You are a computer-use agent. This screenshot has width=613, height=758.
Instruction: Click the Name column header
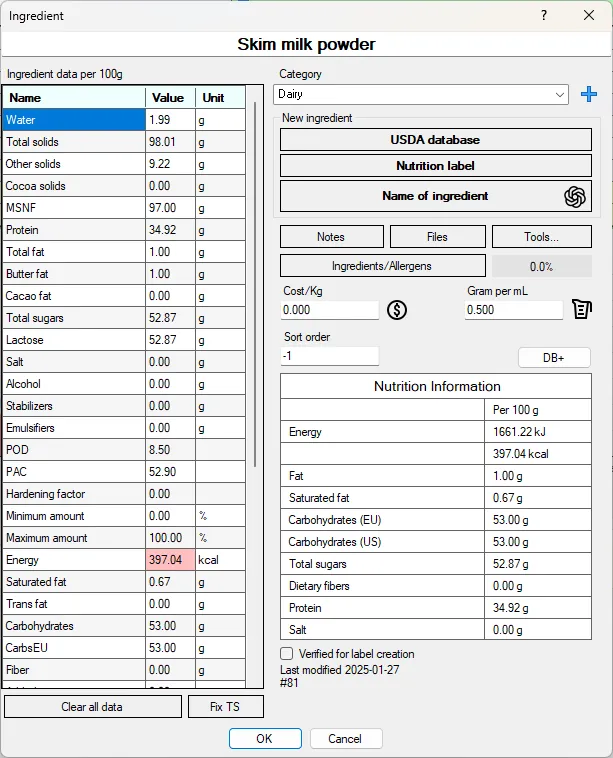tap(74, 98)
